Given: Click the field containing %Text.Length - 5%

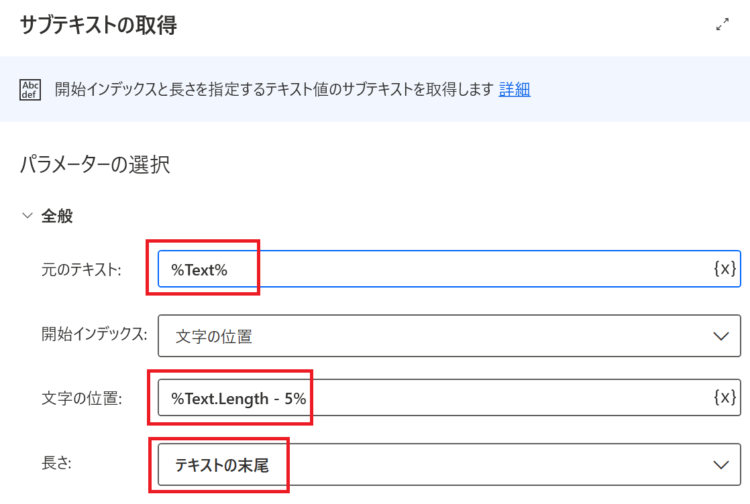Looking at the screenshot, I should pyautogui.click(x=449, y=398).
